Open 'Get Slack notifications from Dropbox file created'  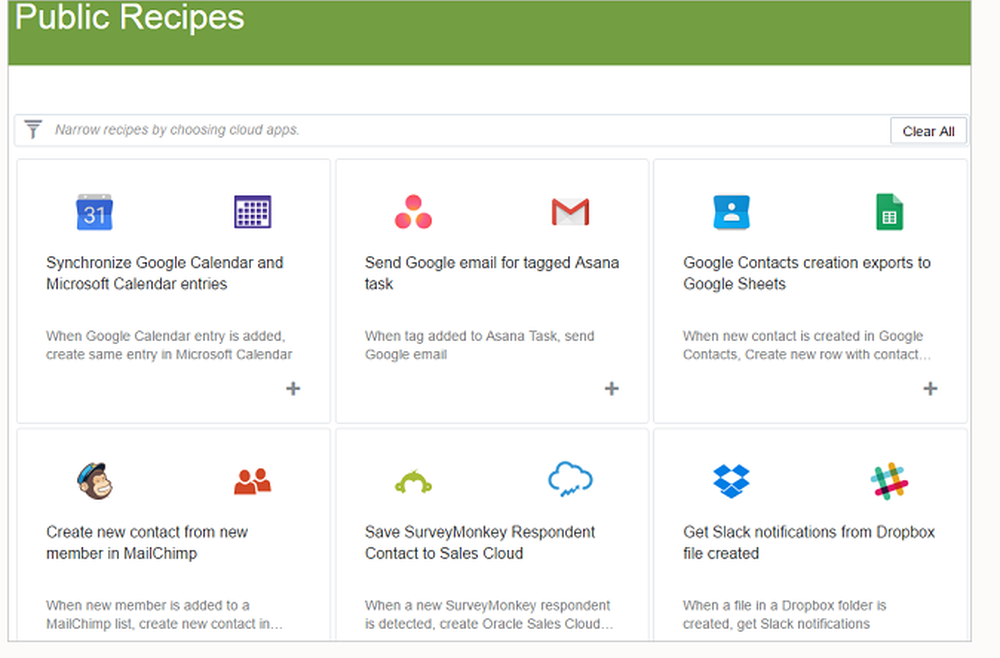tap(809, 543)
